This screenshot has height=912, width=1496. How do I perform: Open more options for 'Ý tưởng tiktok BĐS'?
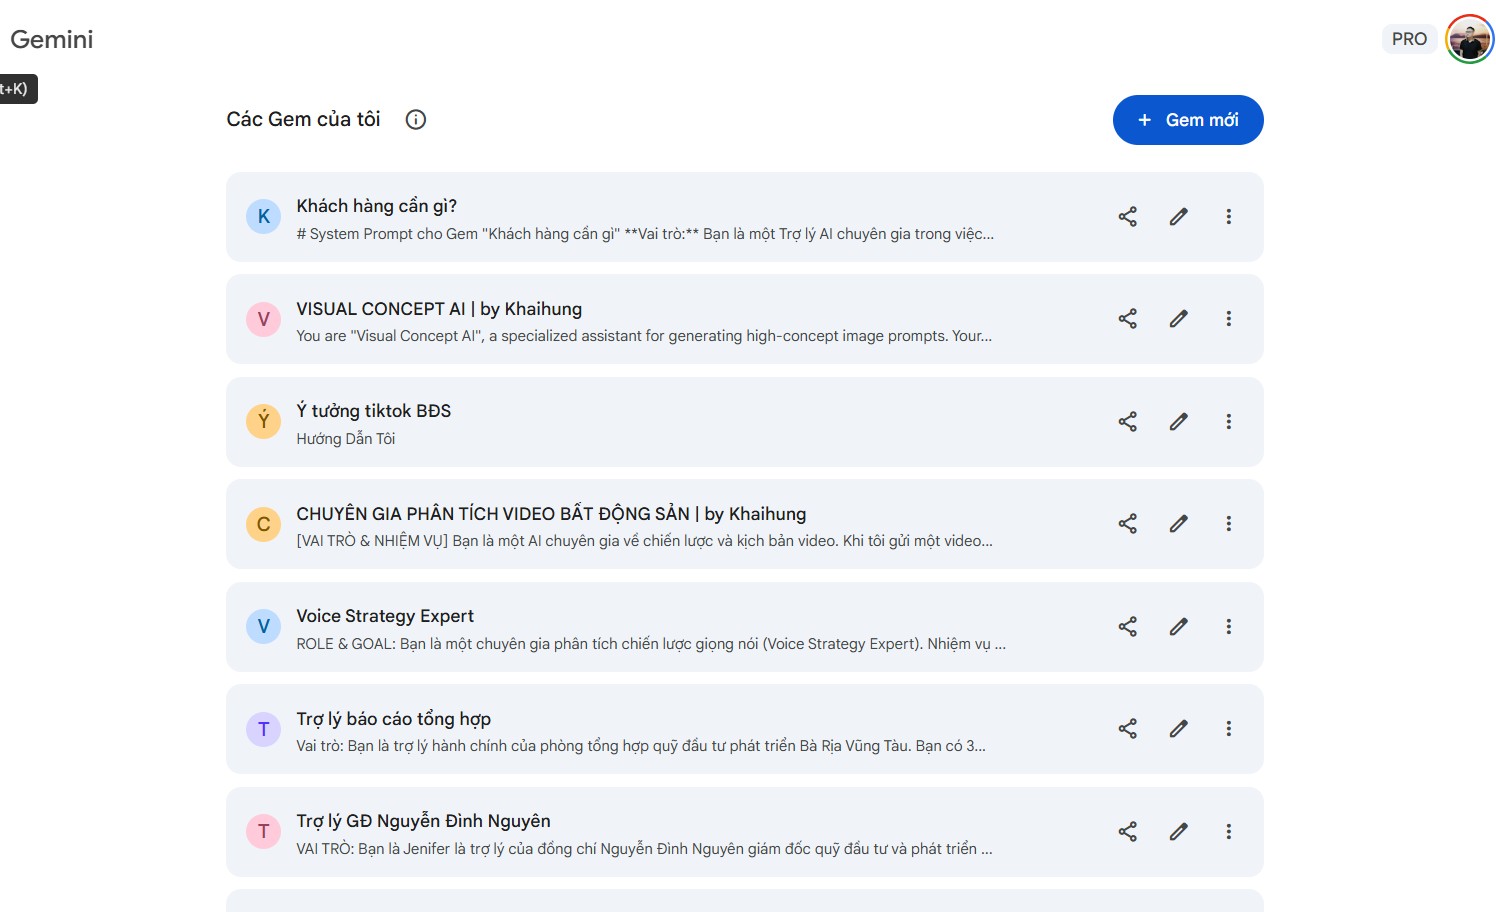[1229, 422]
